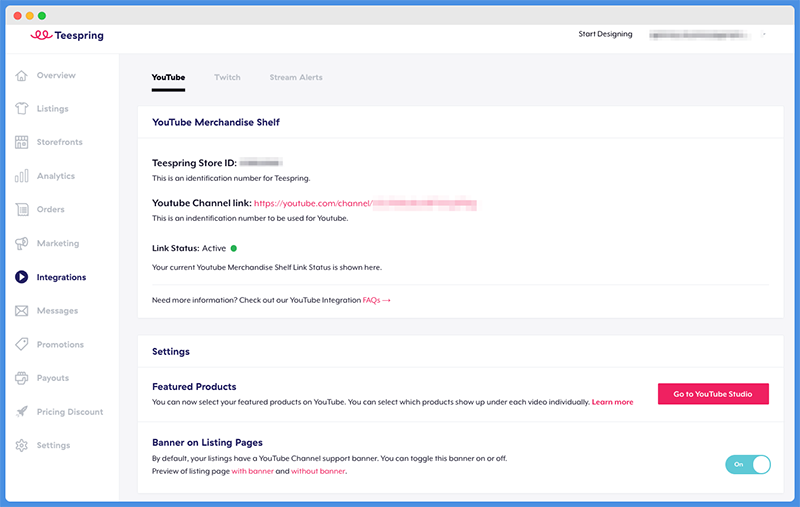Open Messages in the sidebar
800x507 pixels.
57,311
